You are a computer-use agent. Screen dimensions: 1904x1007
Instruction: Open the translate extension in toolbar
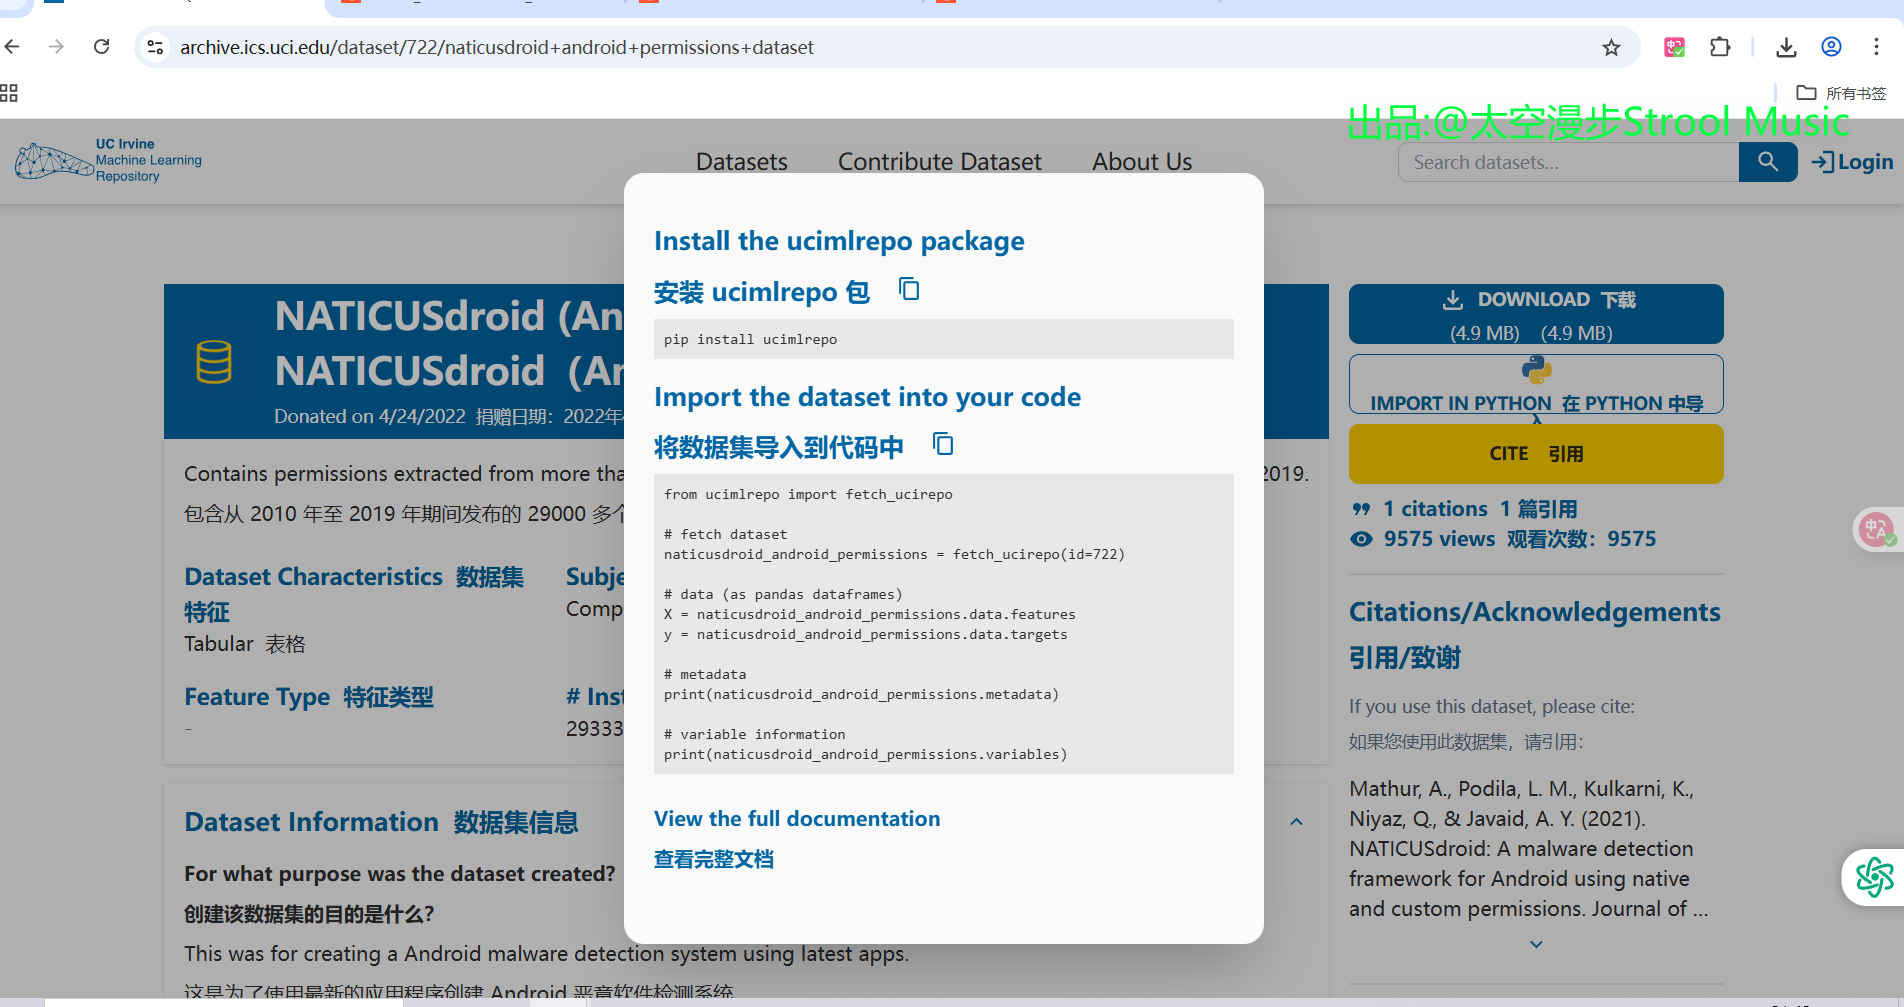[x=1674, y=47]
